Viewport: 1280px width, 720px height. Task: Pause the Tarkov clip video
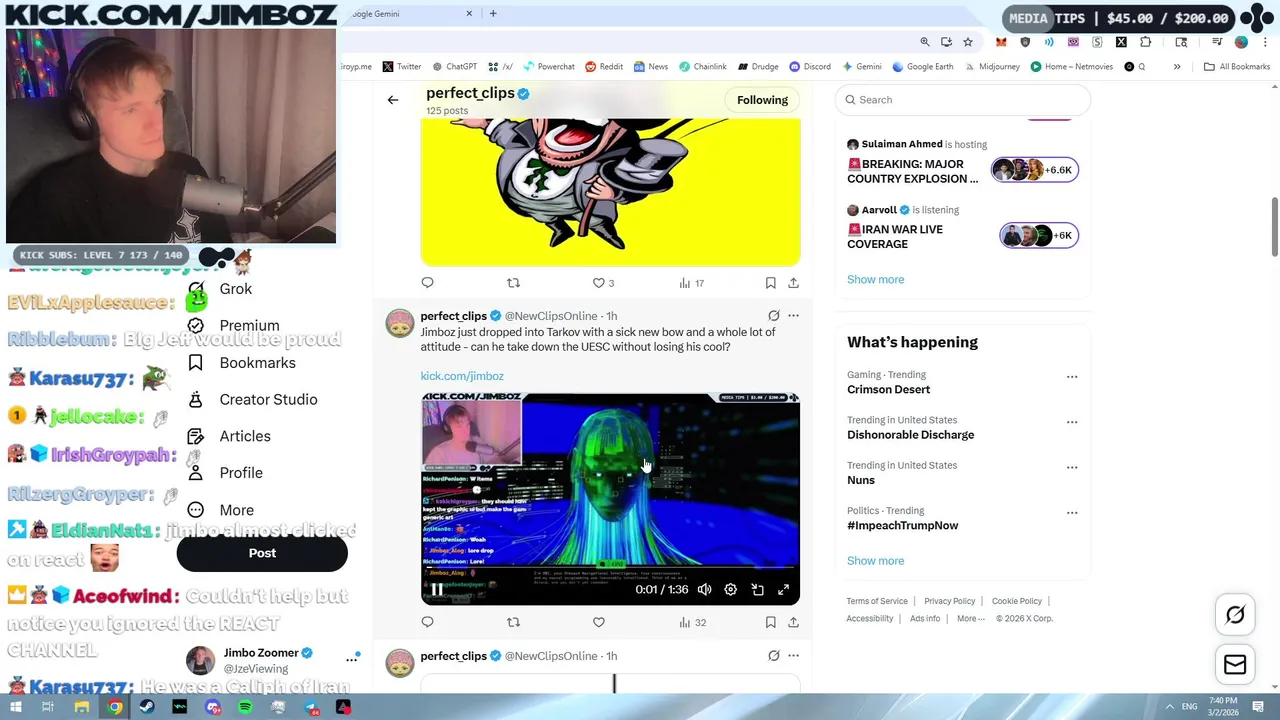click(x=437, y=590)
